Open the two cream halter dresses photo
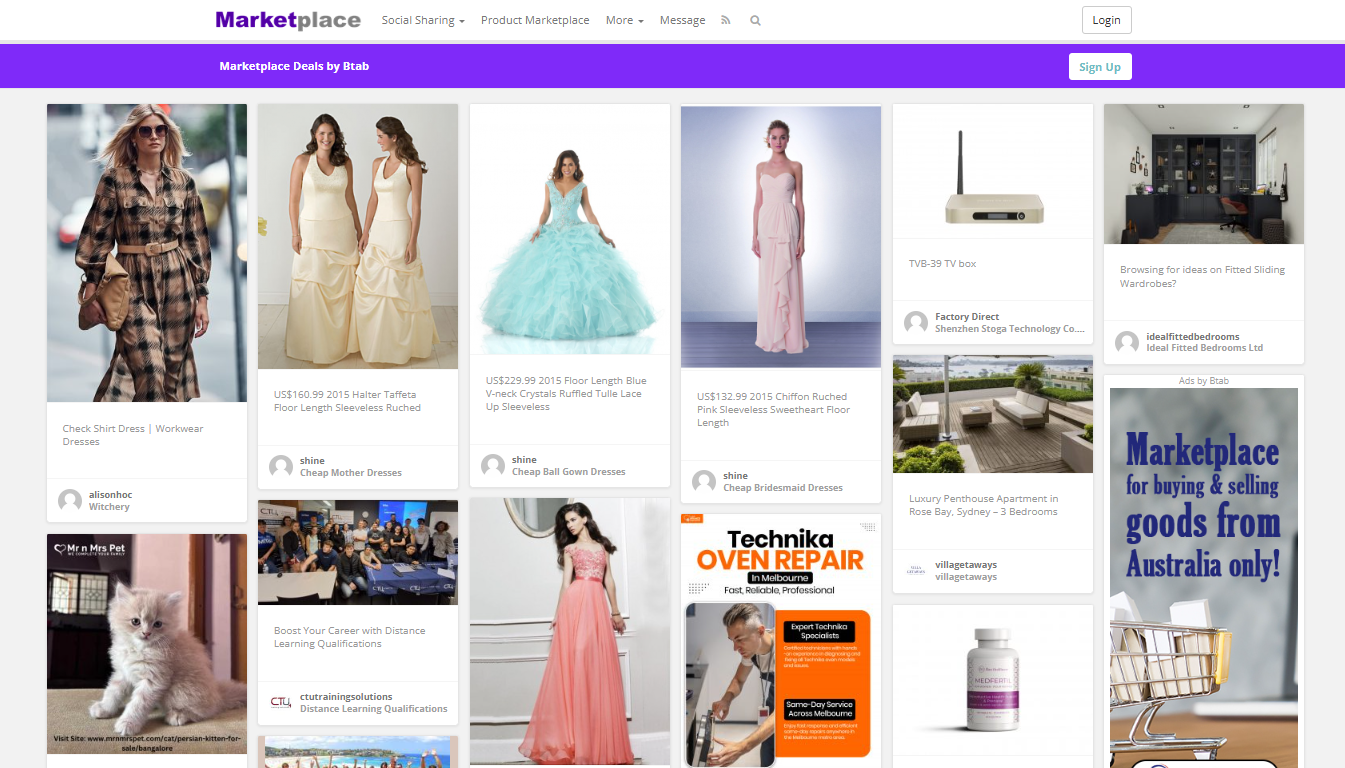This screenshot has width=1345, height=768. pyautogui.click(x=358, y=236)
